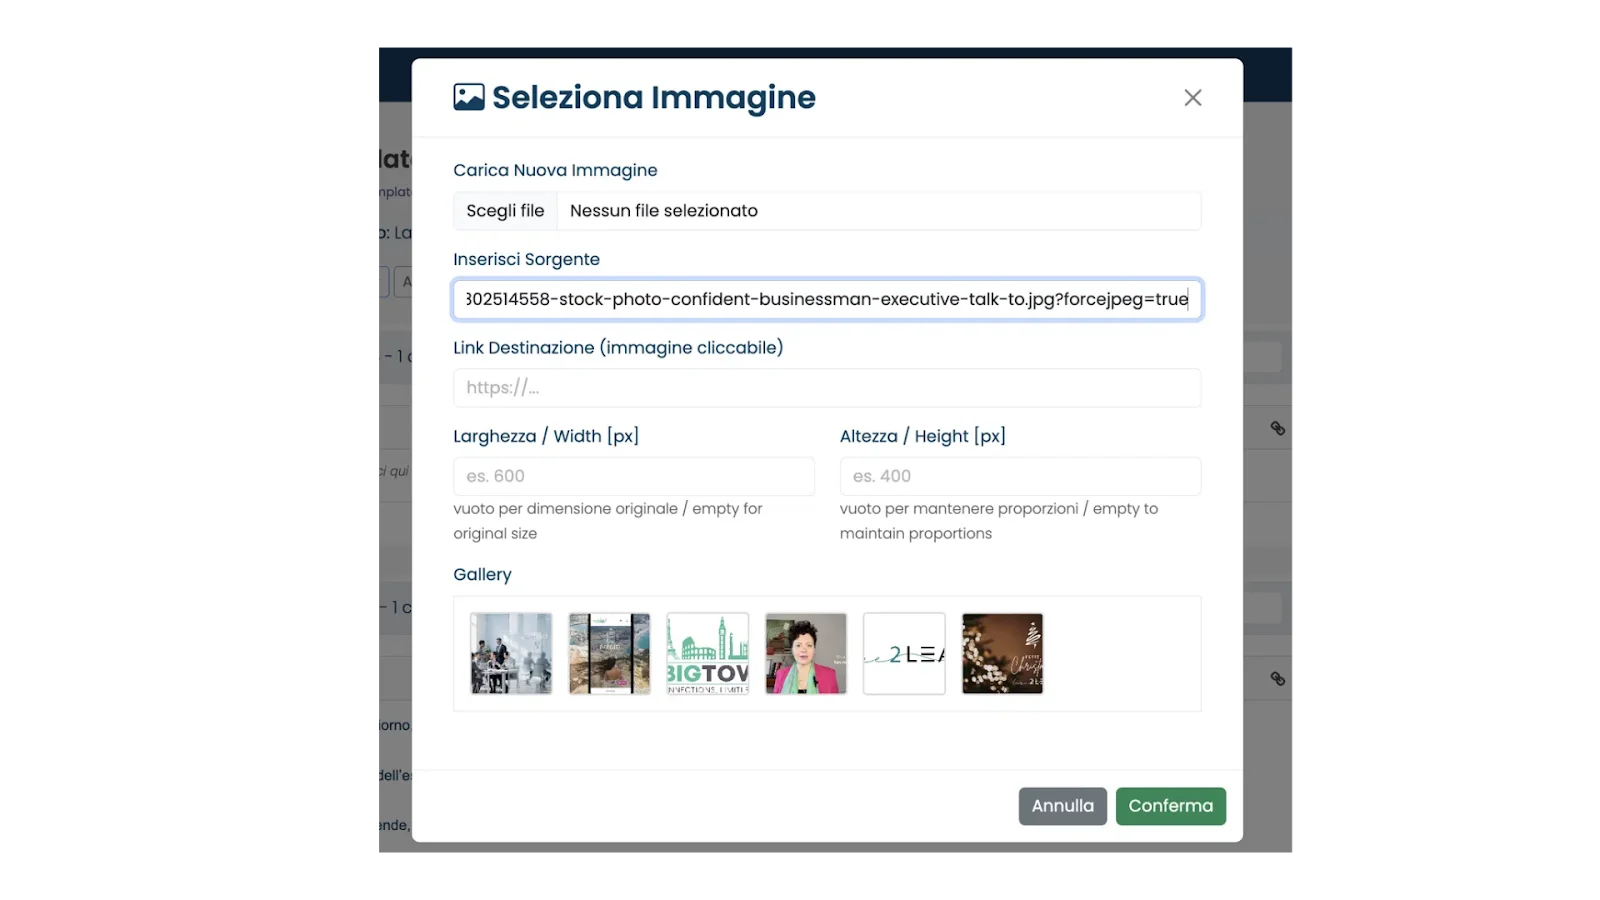
Task: Click the 'Gallery' section heading
Action: coord(482,574)
